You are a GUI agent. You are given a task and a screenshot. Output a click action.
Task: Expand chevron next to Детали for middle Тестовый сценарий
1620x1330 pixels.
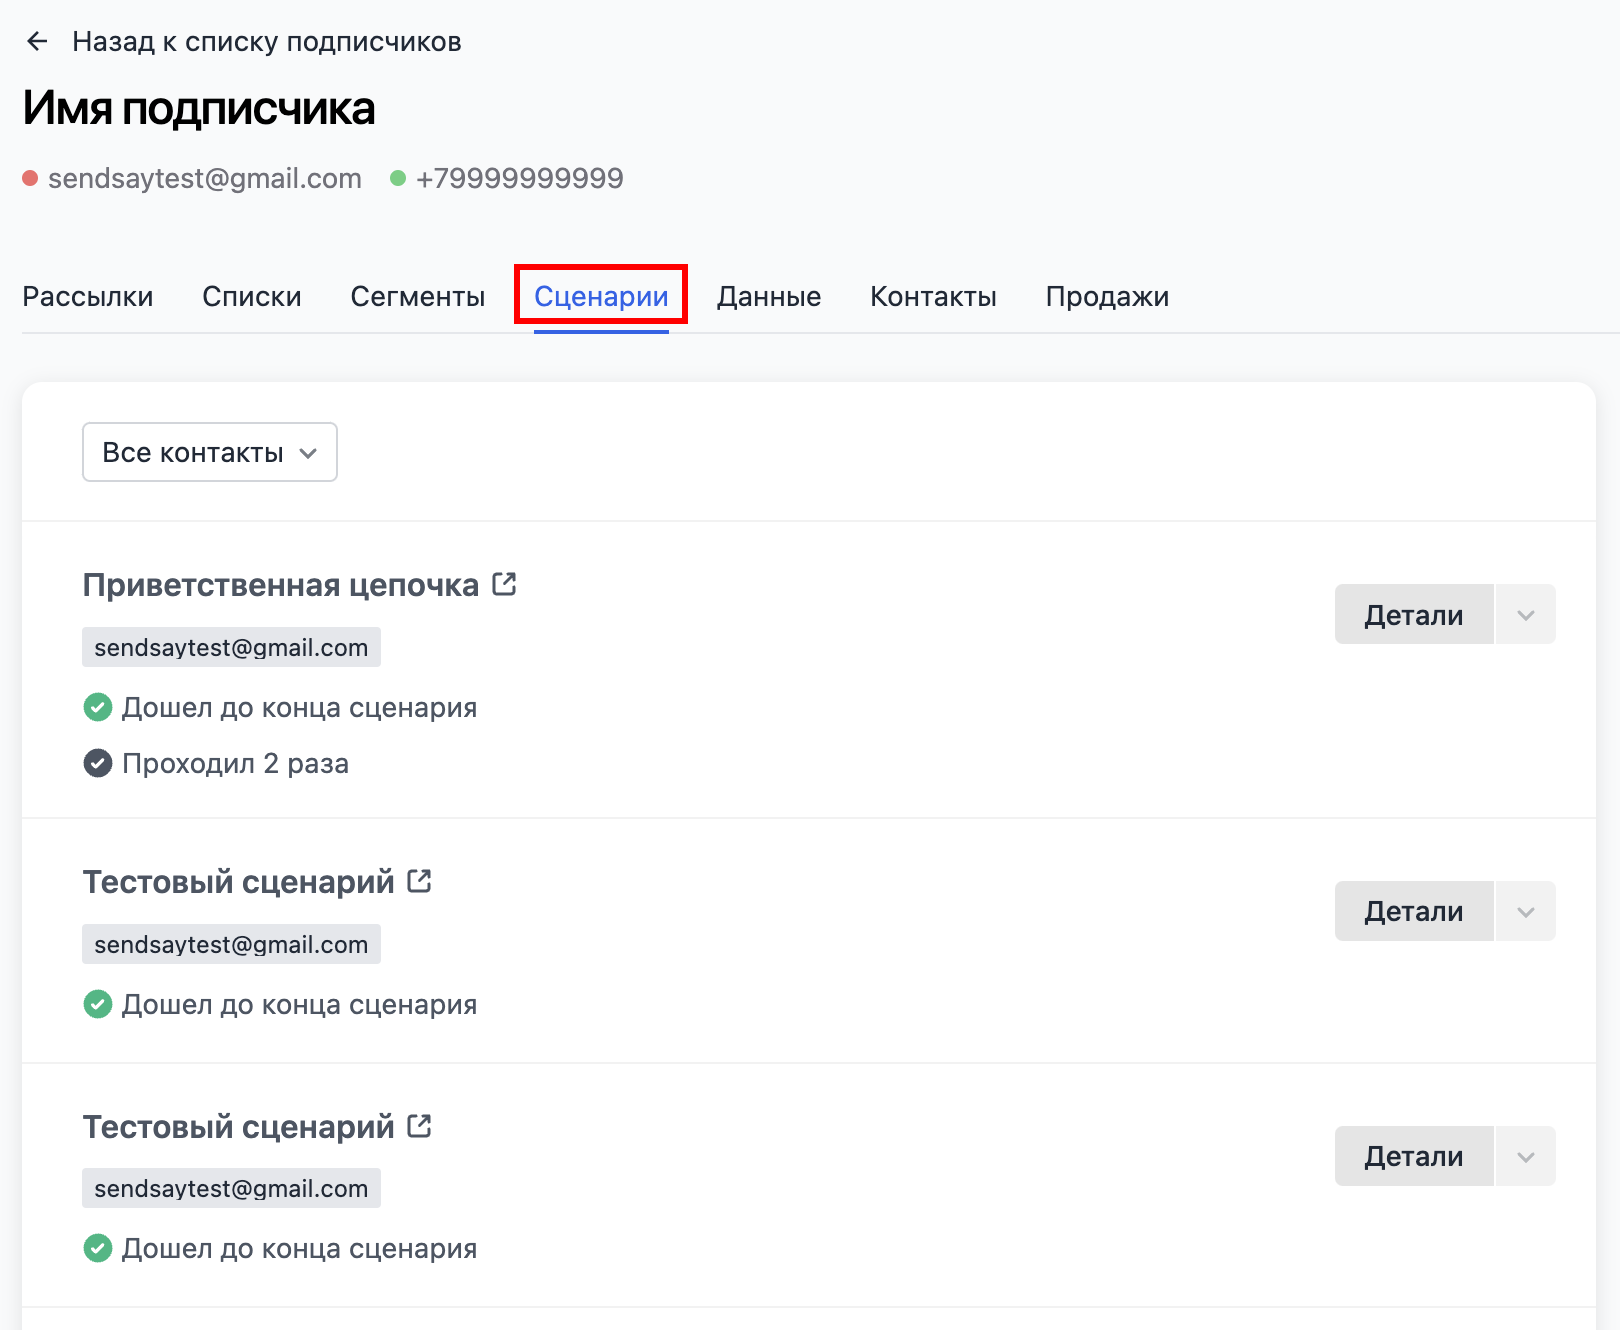click(1525, 911)
